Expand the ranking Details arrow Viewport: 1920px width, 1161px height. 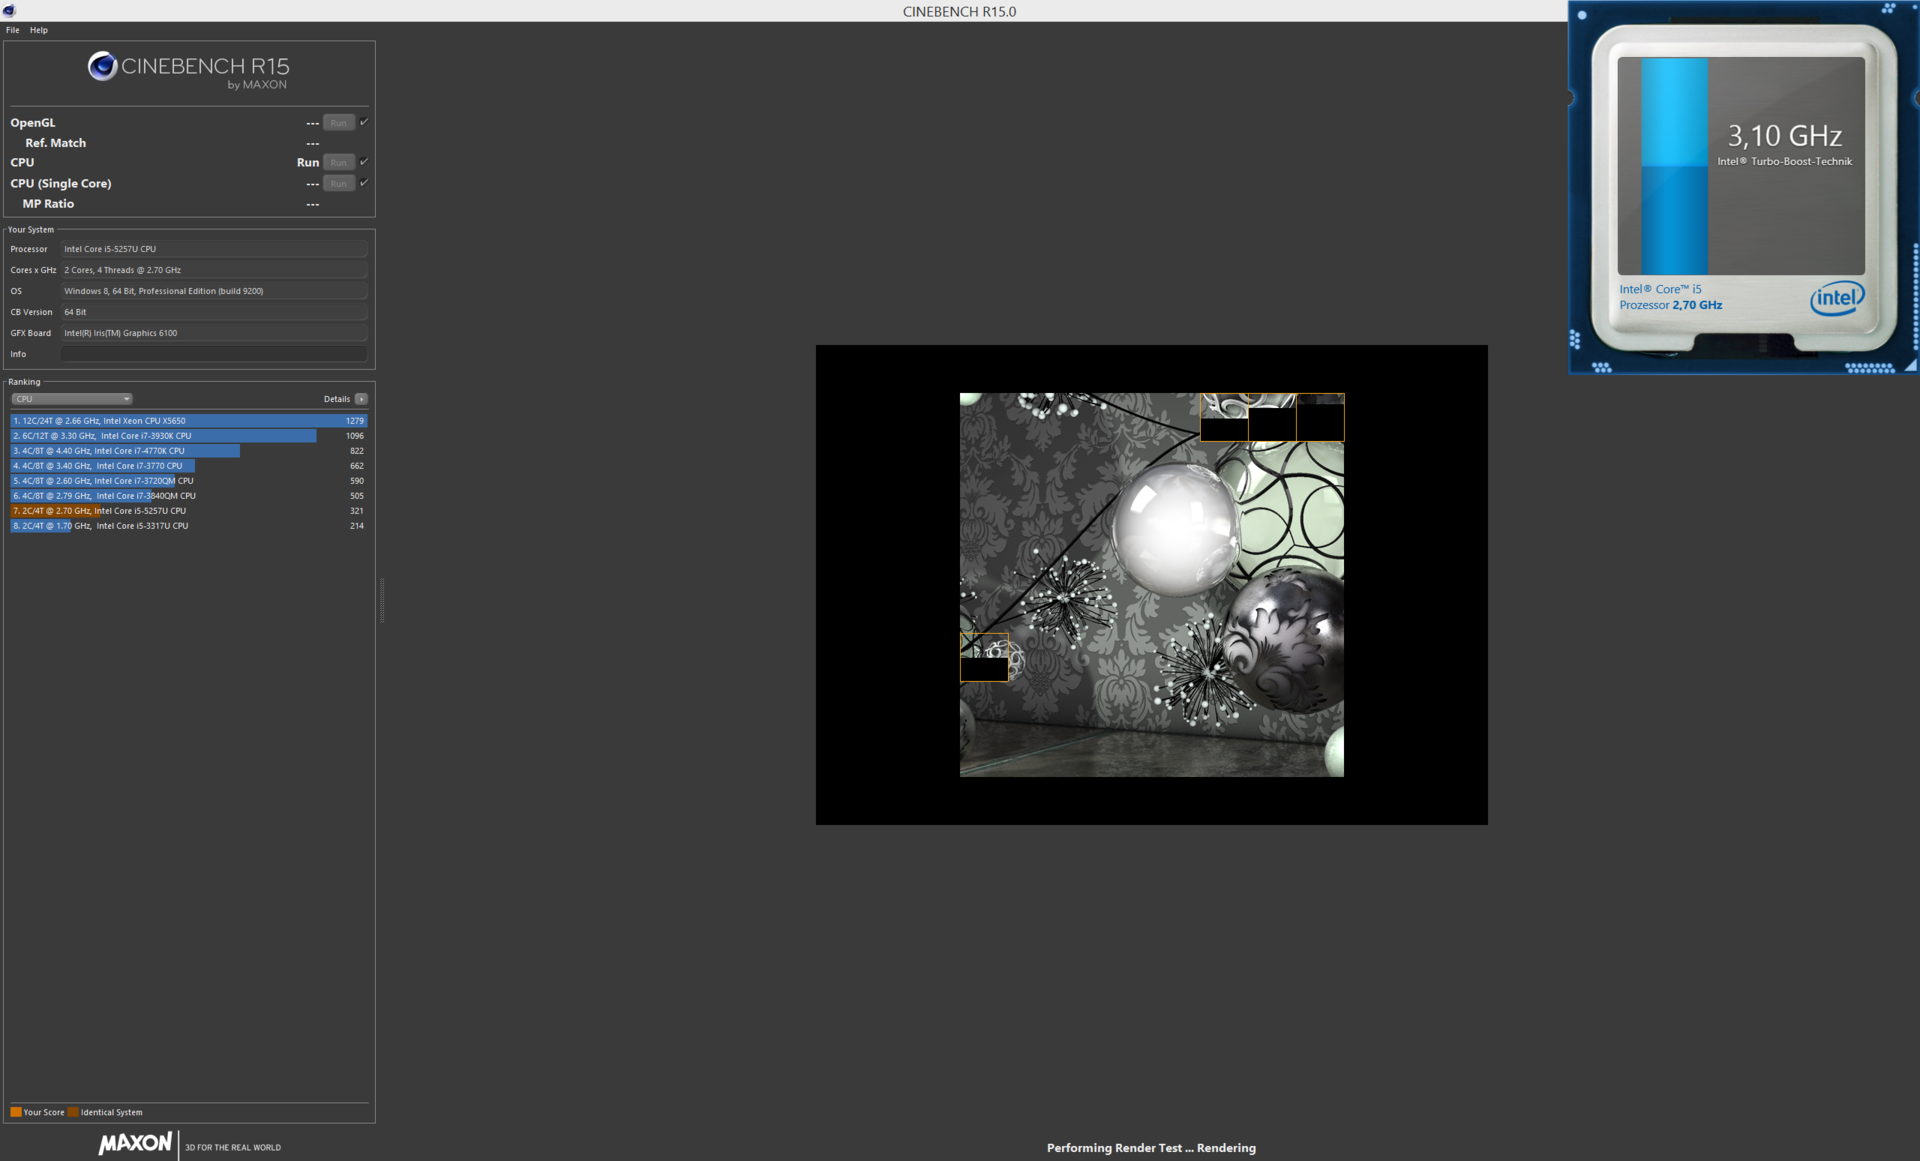pyautogui.click(x=361, y=399)
